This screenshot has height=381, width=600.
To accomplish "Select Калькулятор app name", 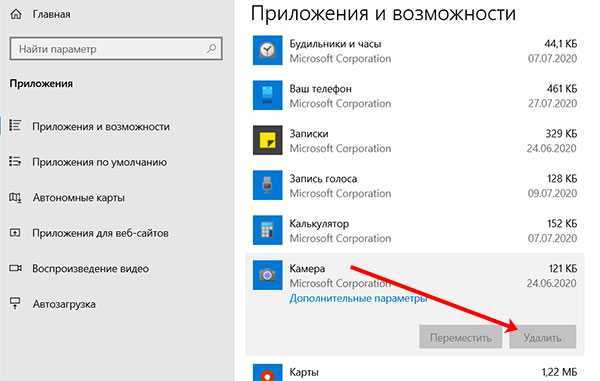I will [x=319, y=224].
